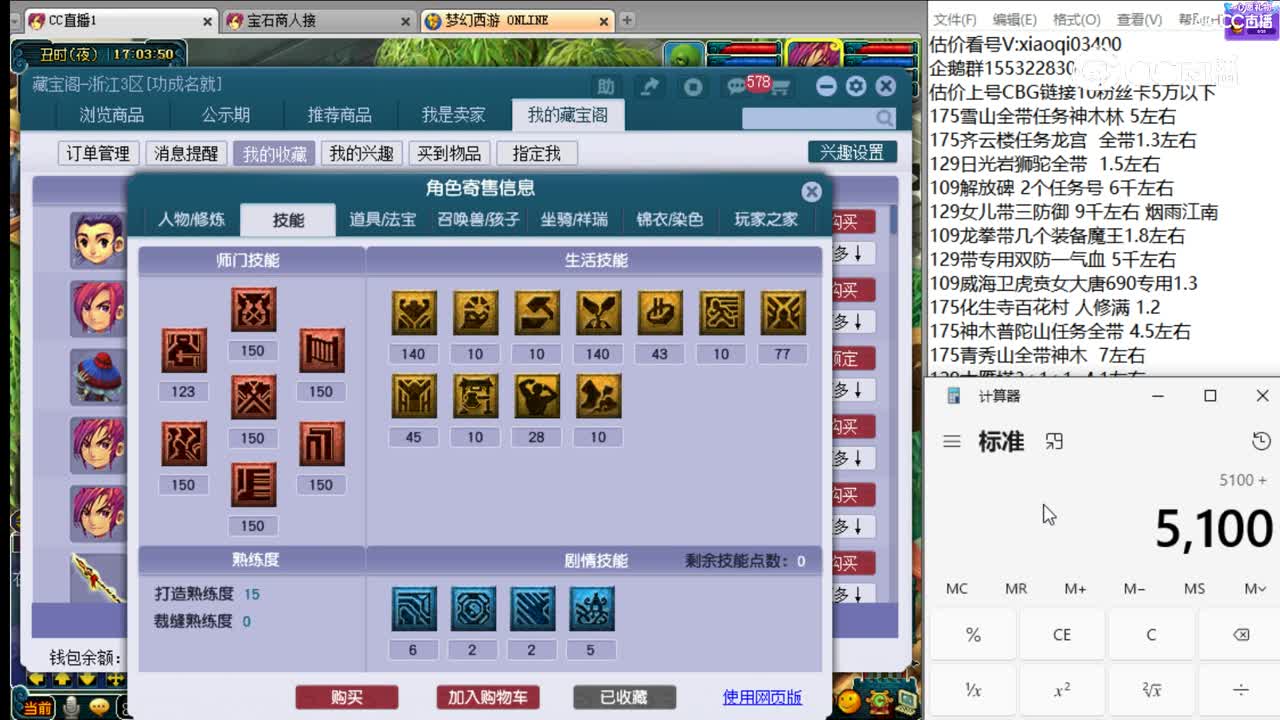Open the Calculator memory M dropdown
The image size is (1280, 720).
1254,589
